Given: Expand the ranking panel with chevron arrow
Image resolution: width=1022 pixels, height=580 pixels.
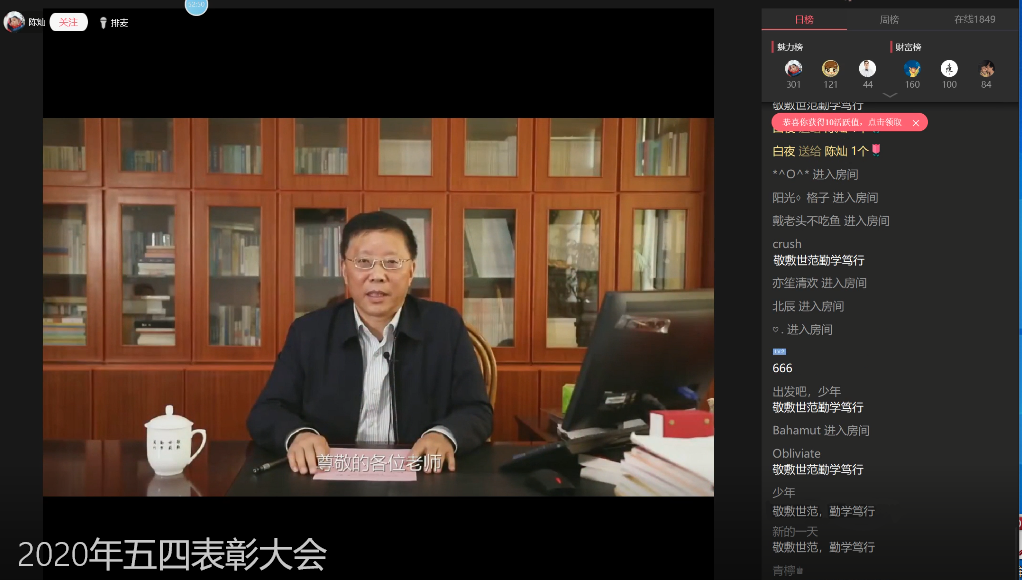Looking at the screenshot, I should click(889, 95).
